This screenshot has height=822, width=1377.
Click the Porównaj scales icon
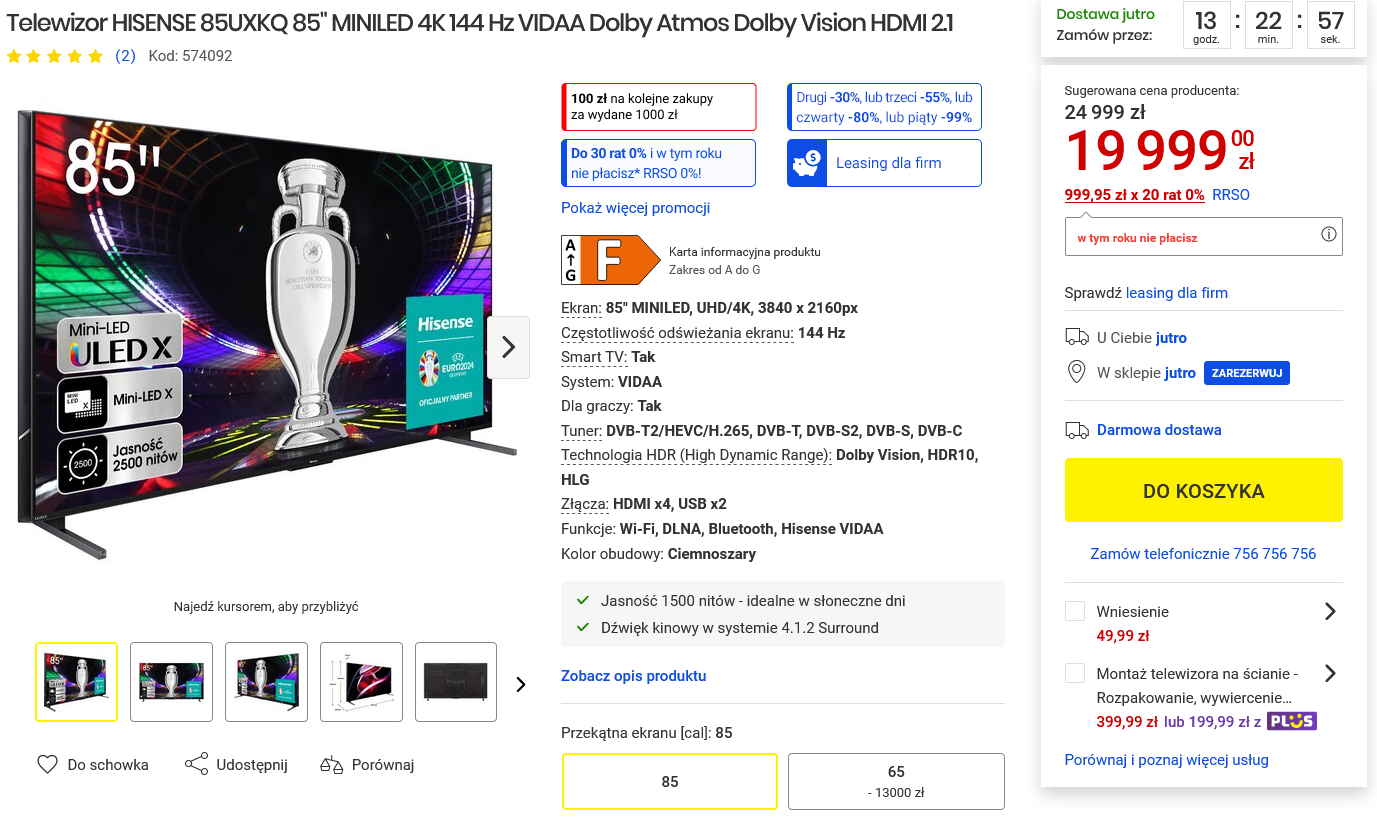(x=331, y=765)
